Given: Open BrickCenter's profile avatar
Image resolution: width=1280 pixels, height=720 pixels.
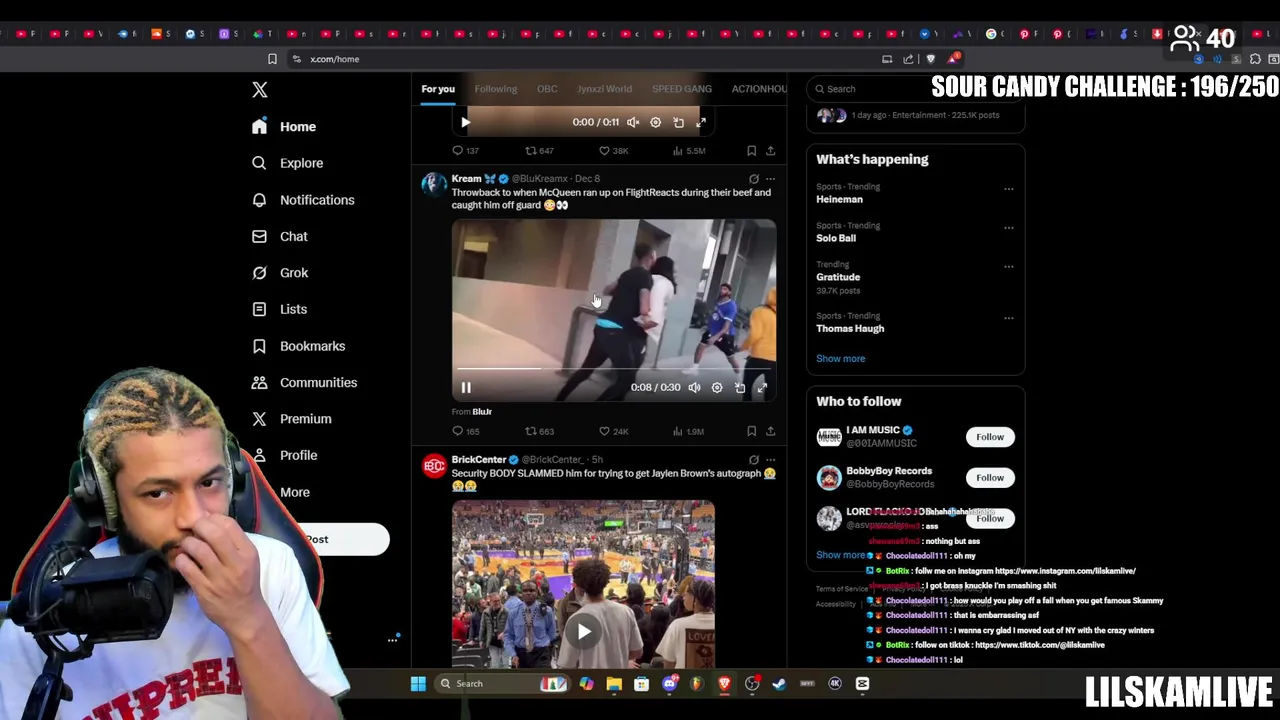Looking at the screenshot, I should [x=434, y=466].
